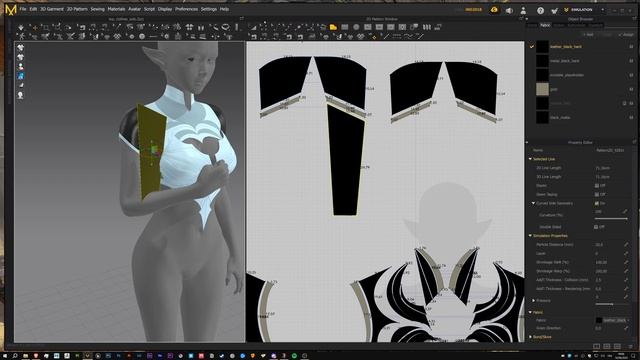Toggle the Double Sided checkbox
The height and width of the screenshot is (360, 640).
[x=596, y=227]
